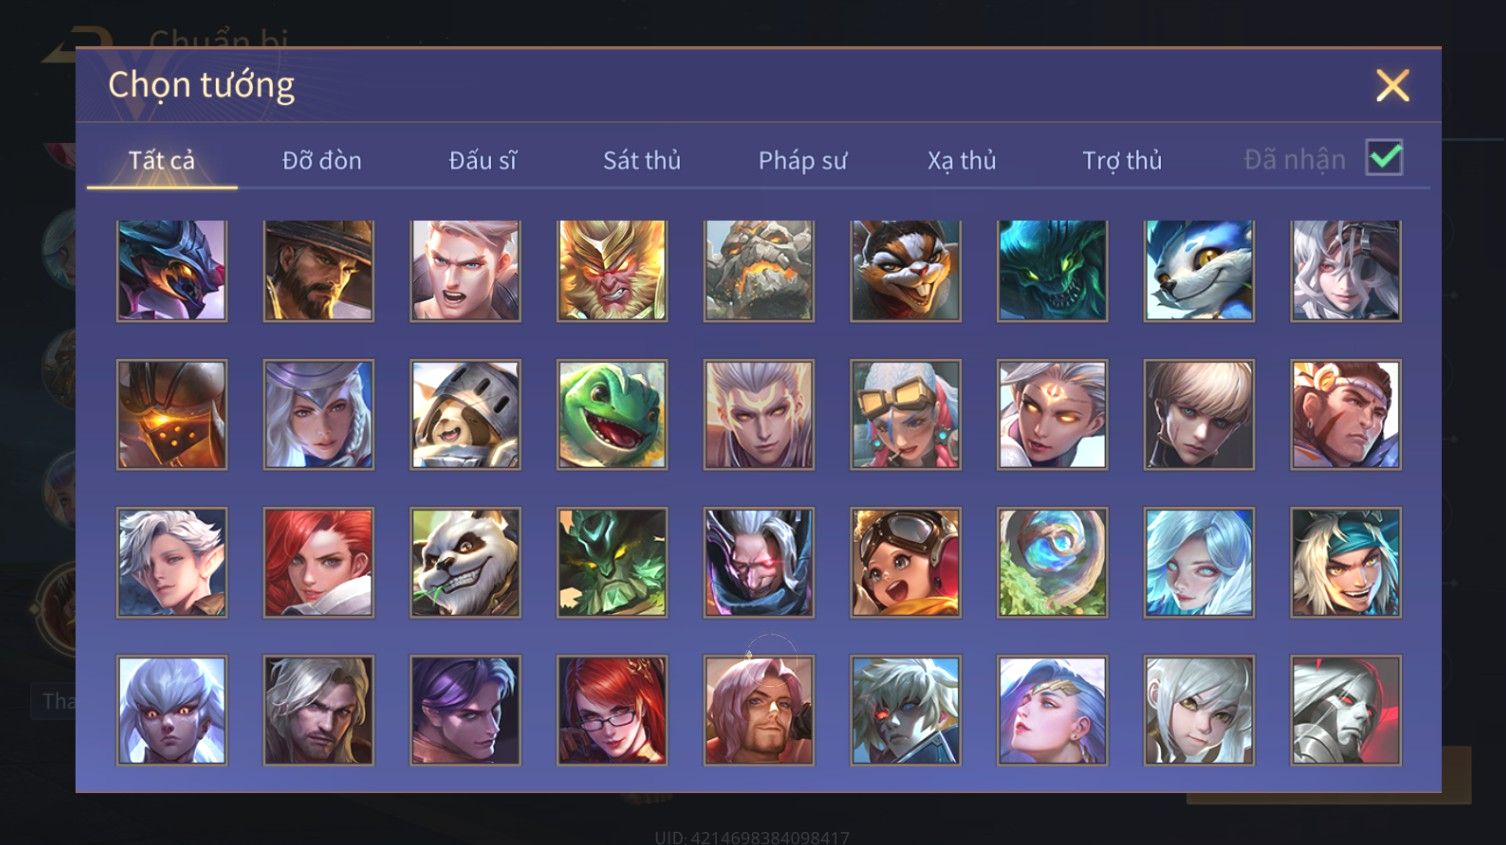Close the Chọn tướng dialog
1506x845 pixels.
[1392, 86]
